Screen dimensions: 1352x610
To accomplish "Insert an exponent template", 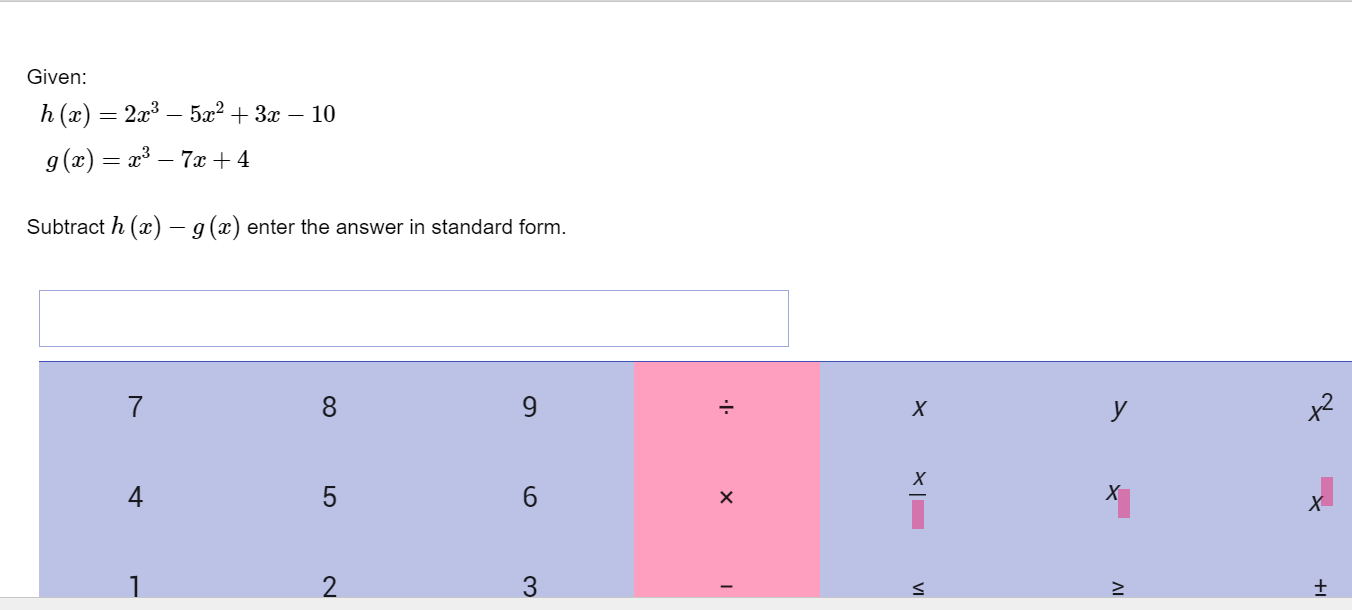I will (1317, 497).
